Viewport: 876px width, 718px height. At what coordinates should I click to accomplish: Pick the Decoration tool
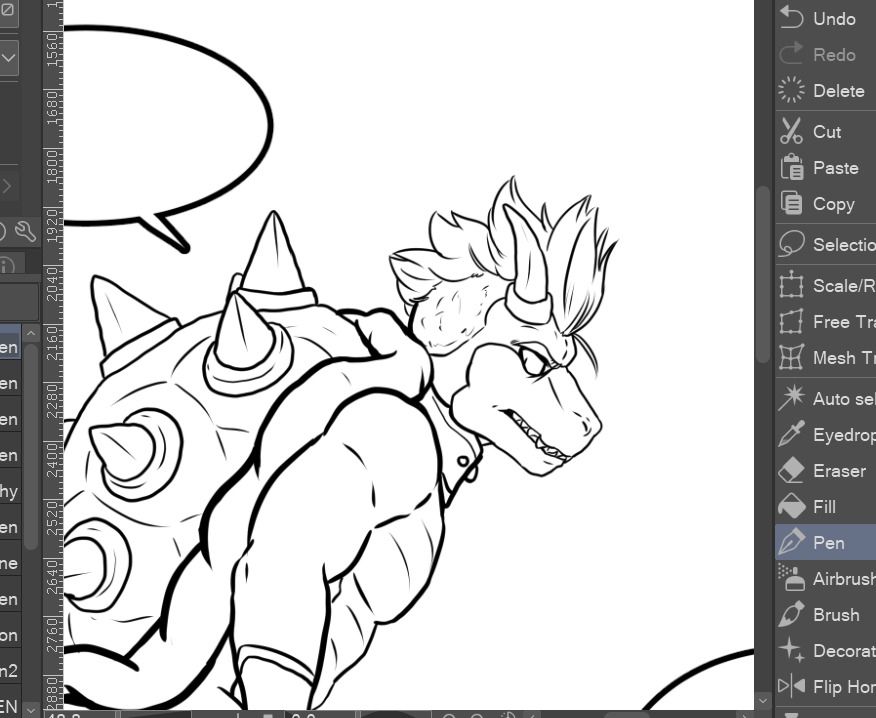(x=826, y=651)
